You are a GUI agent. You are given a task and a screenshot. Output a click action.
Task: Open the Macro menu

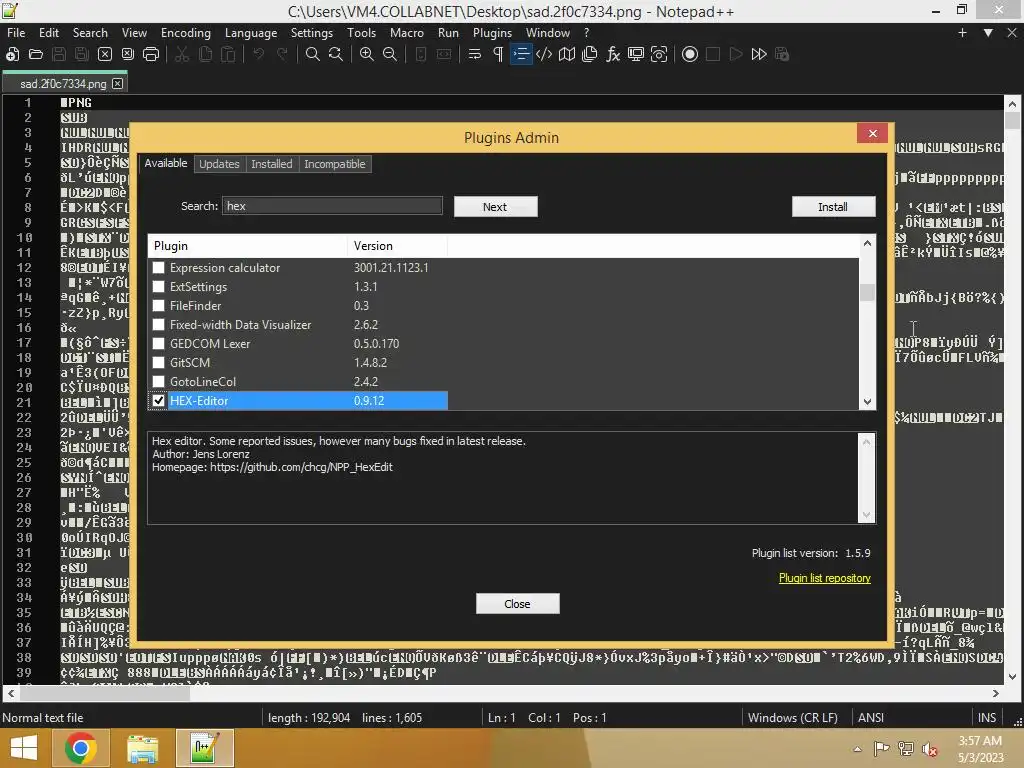pyautogui.click(x=407, y=33)
